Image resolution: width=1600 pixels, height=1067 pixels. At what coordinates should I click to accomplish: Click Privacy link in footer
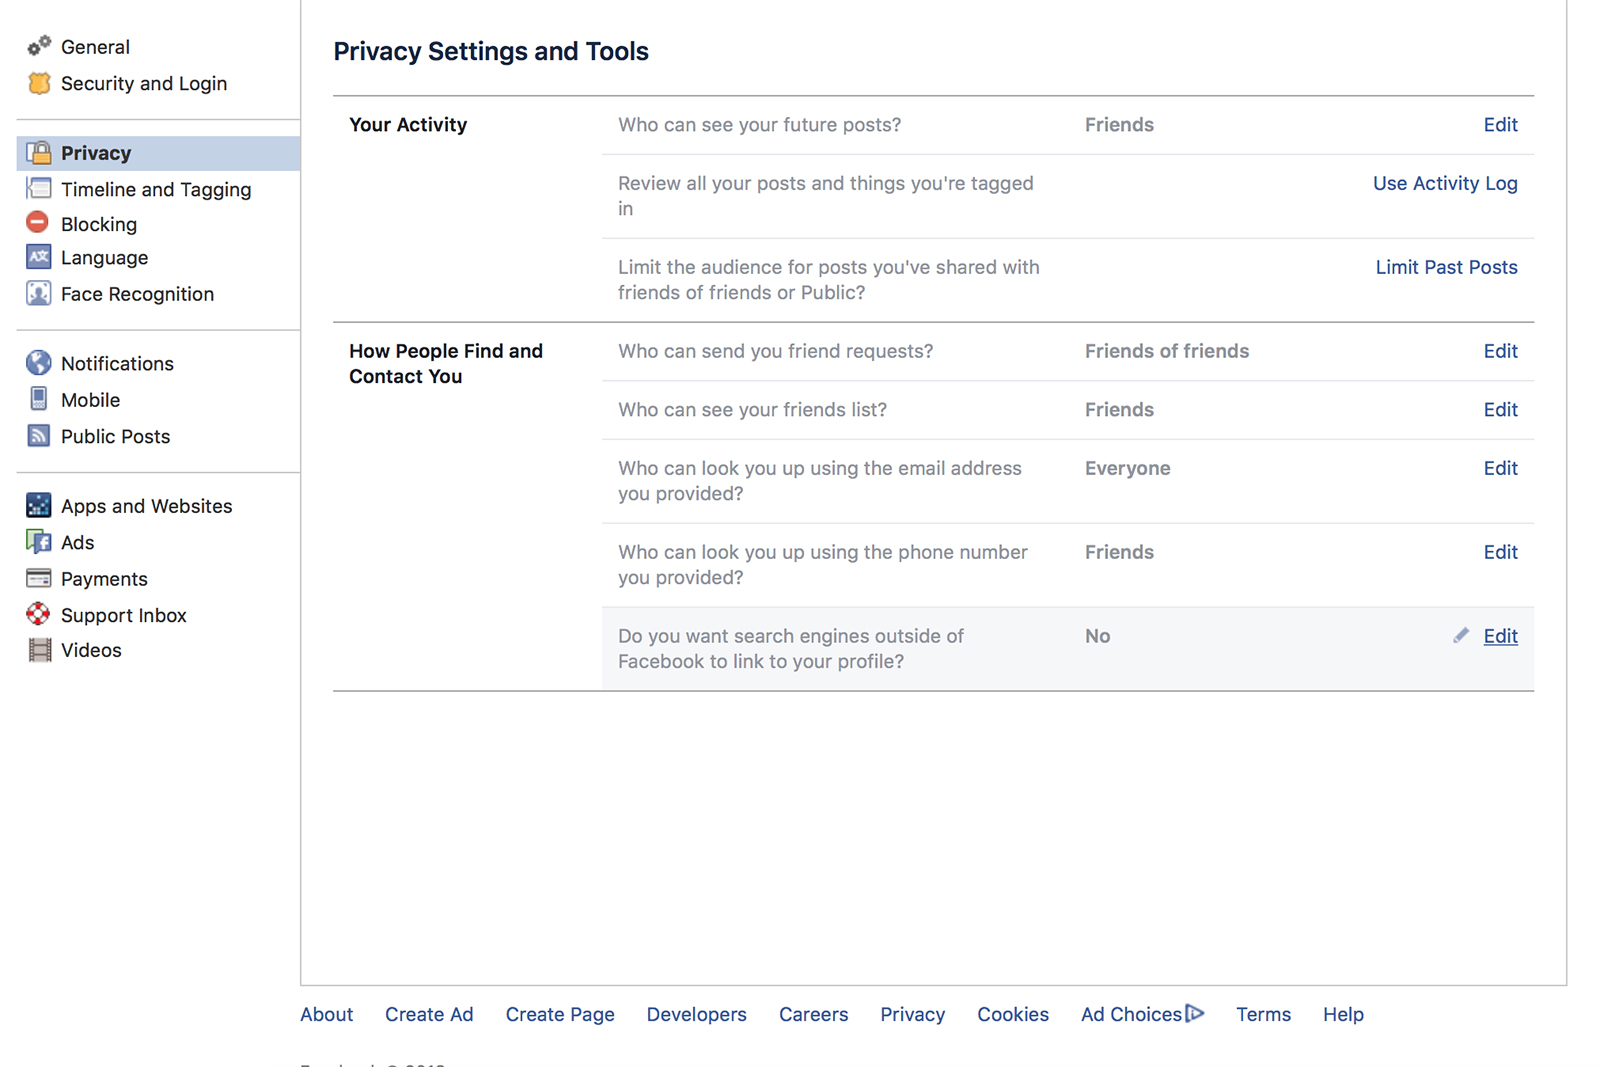pos(912,1014)
